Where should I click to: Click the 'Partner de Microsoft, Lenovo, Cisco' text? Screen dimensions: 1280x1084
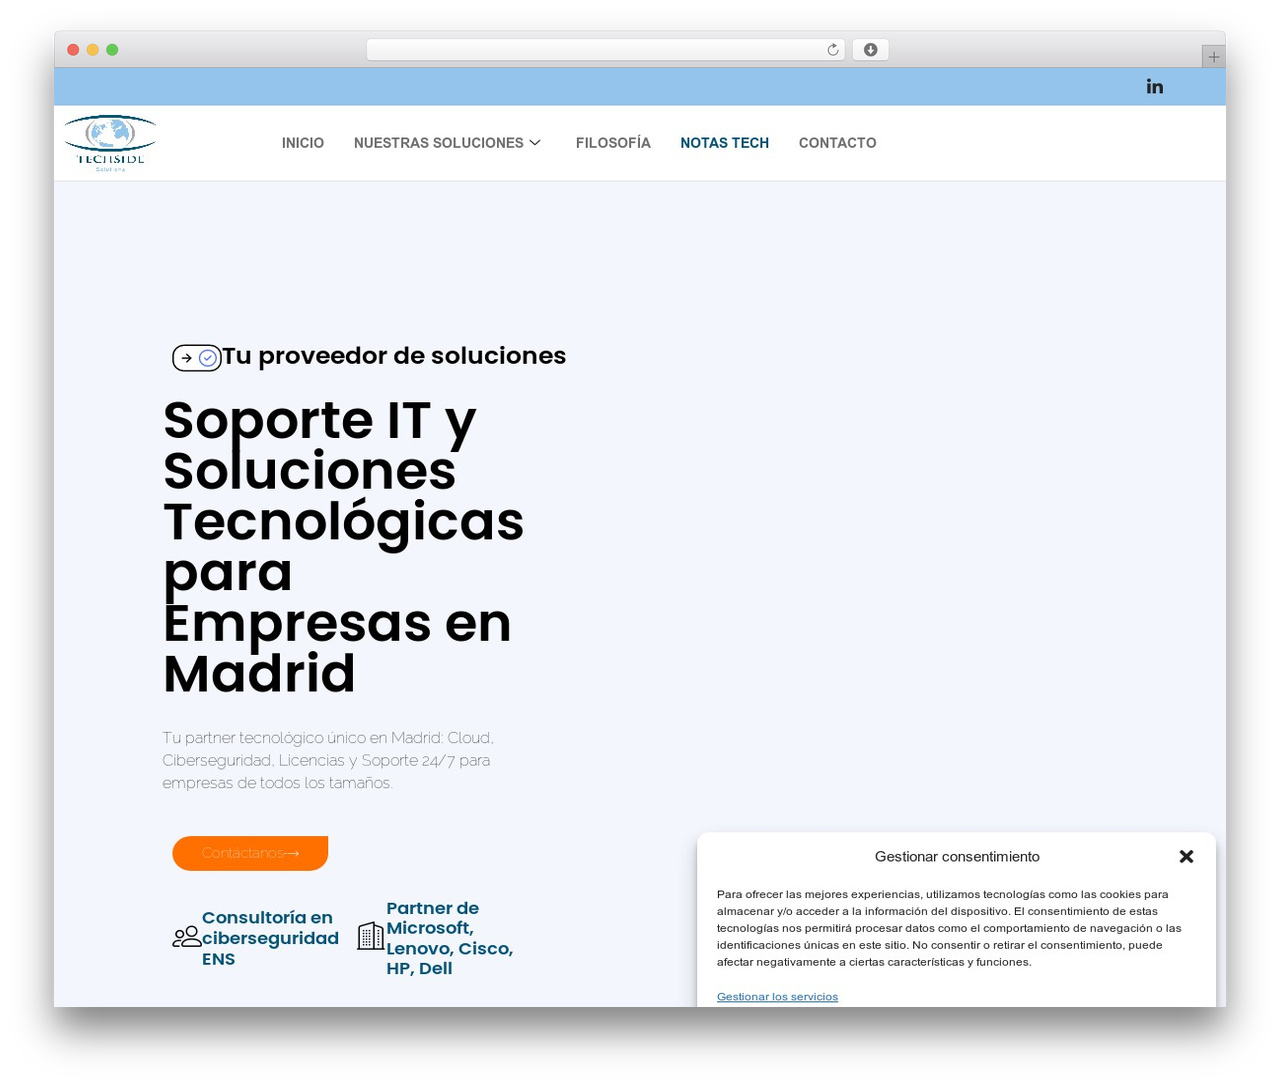click(x=450, y=938)
